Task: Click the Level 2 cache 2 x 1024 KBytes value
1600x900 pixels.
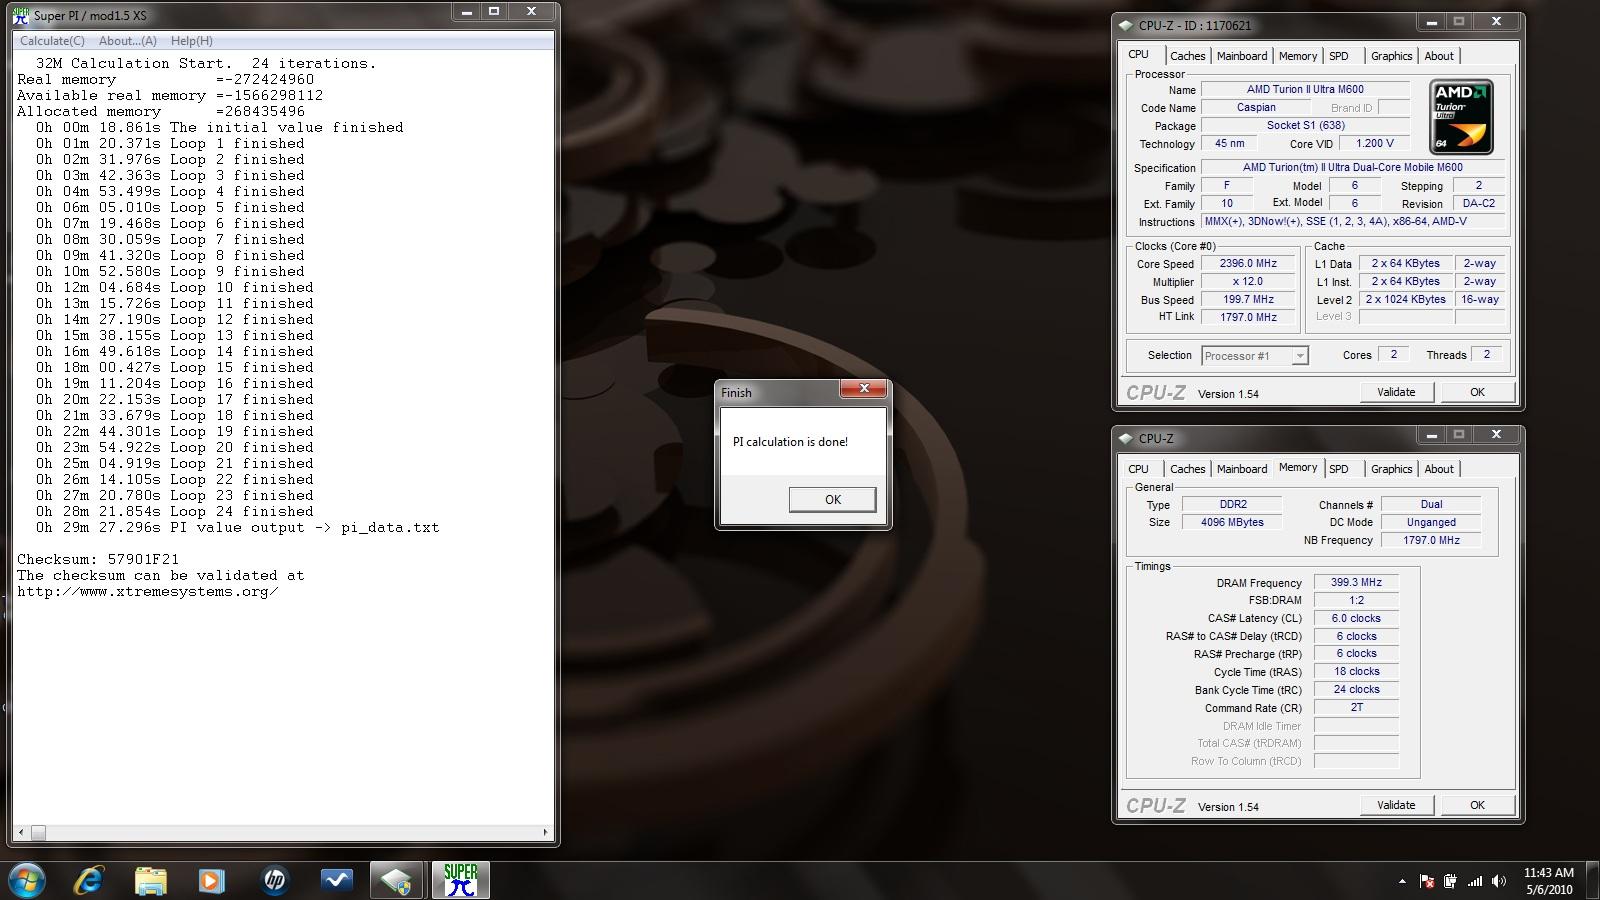Action: click(1406, 299)
